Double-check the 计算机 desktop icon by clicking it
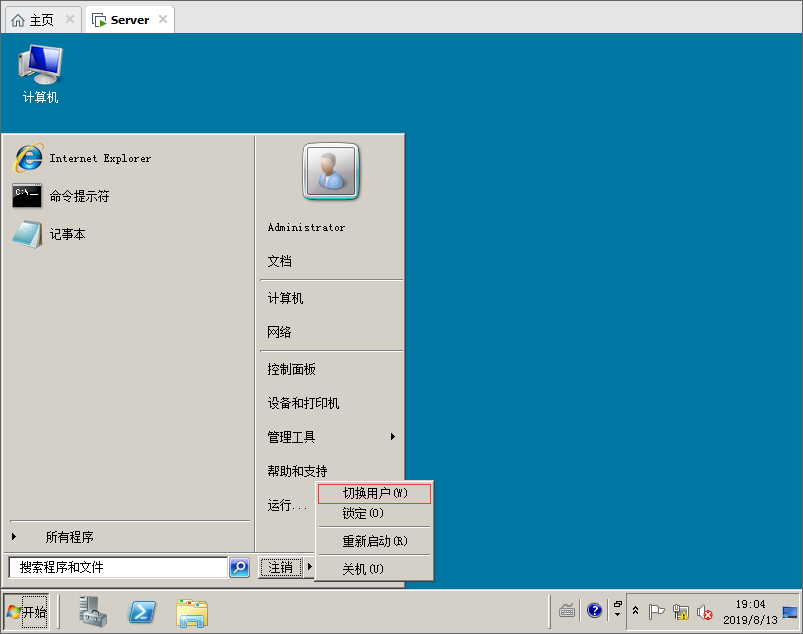803x634 pixels. (x=40, y=74)
